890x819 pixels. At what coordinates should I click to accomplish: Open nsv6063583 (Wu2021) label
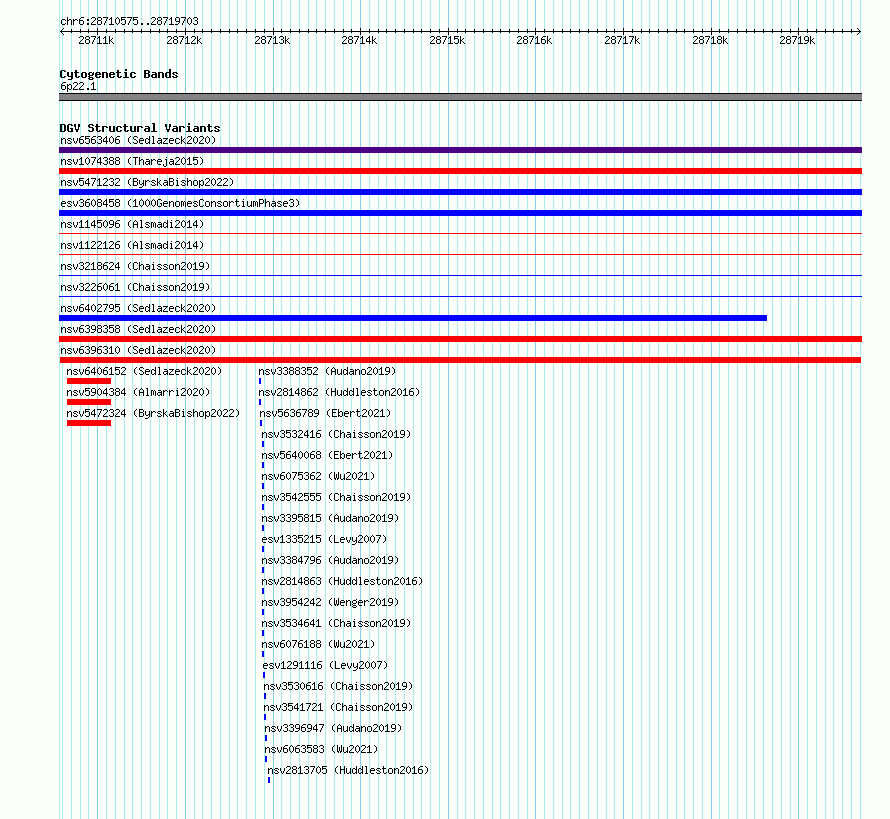point(321,749)
